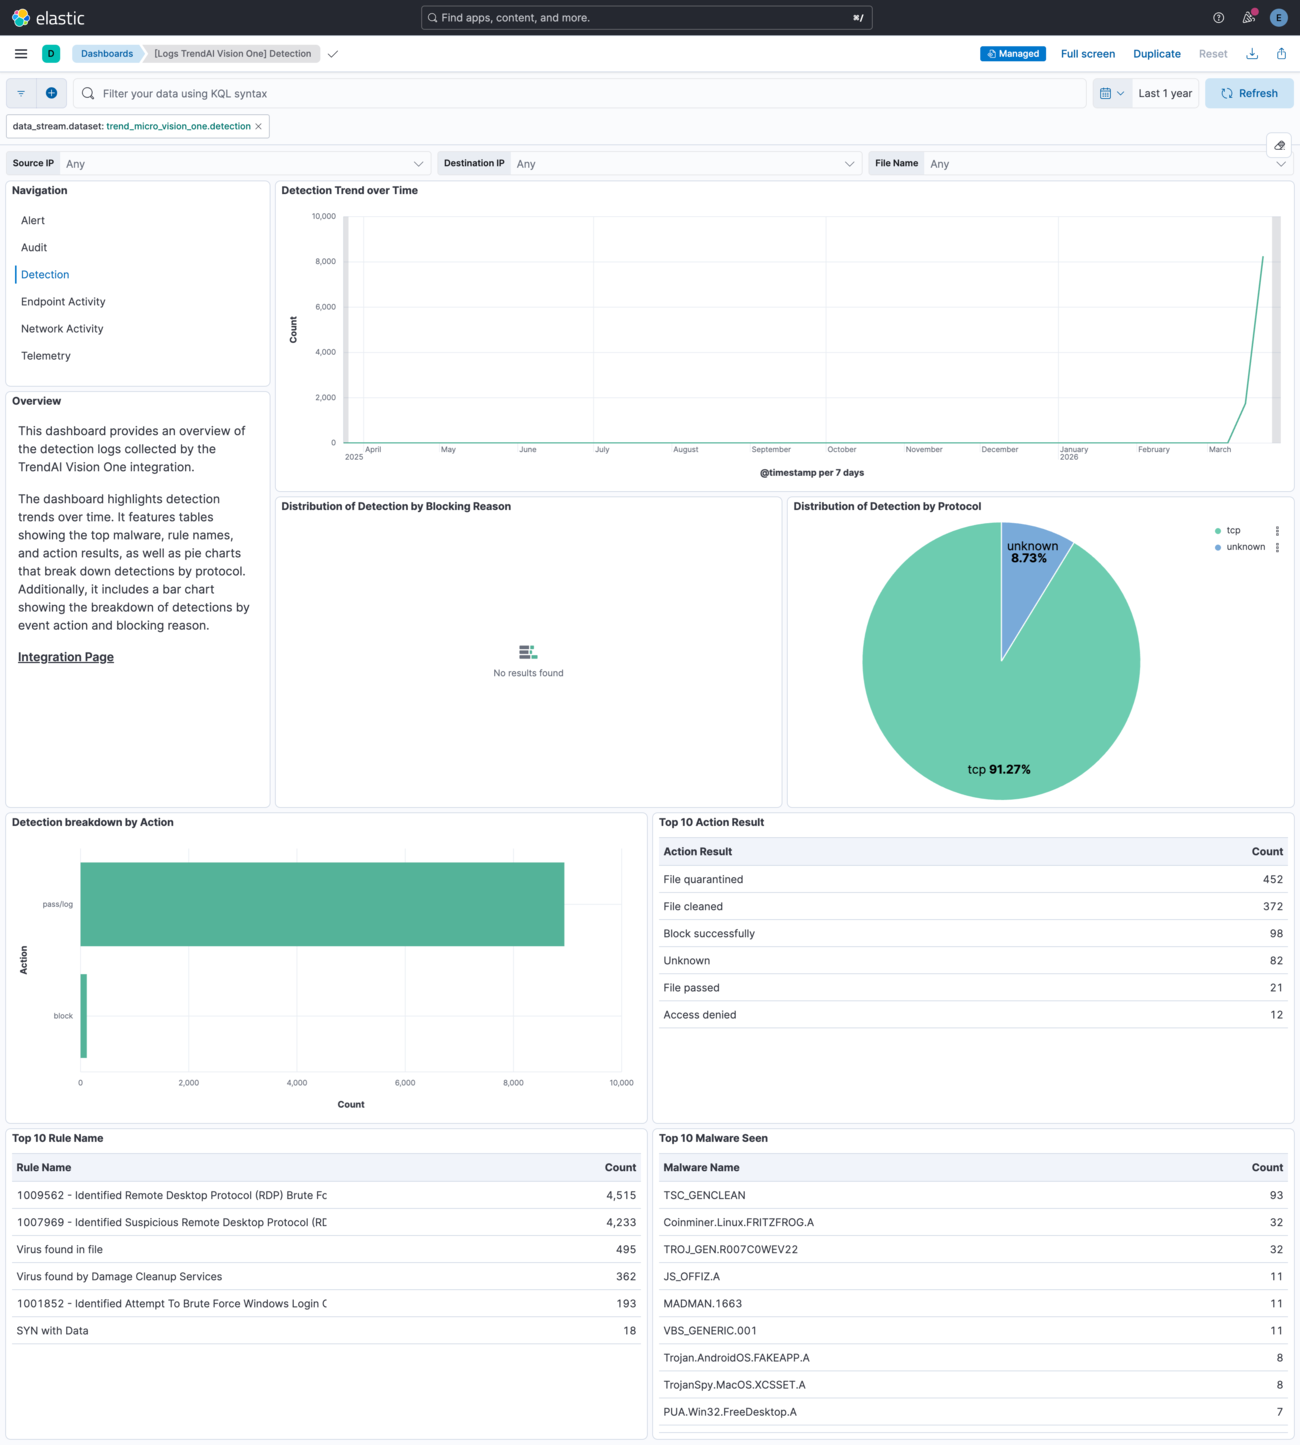Open the filter options icon beside the plus
Viewport: 1300px width, 1445px height.
20,92
